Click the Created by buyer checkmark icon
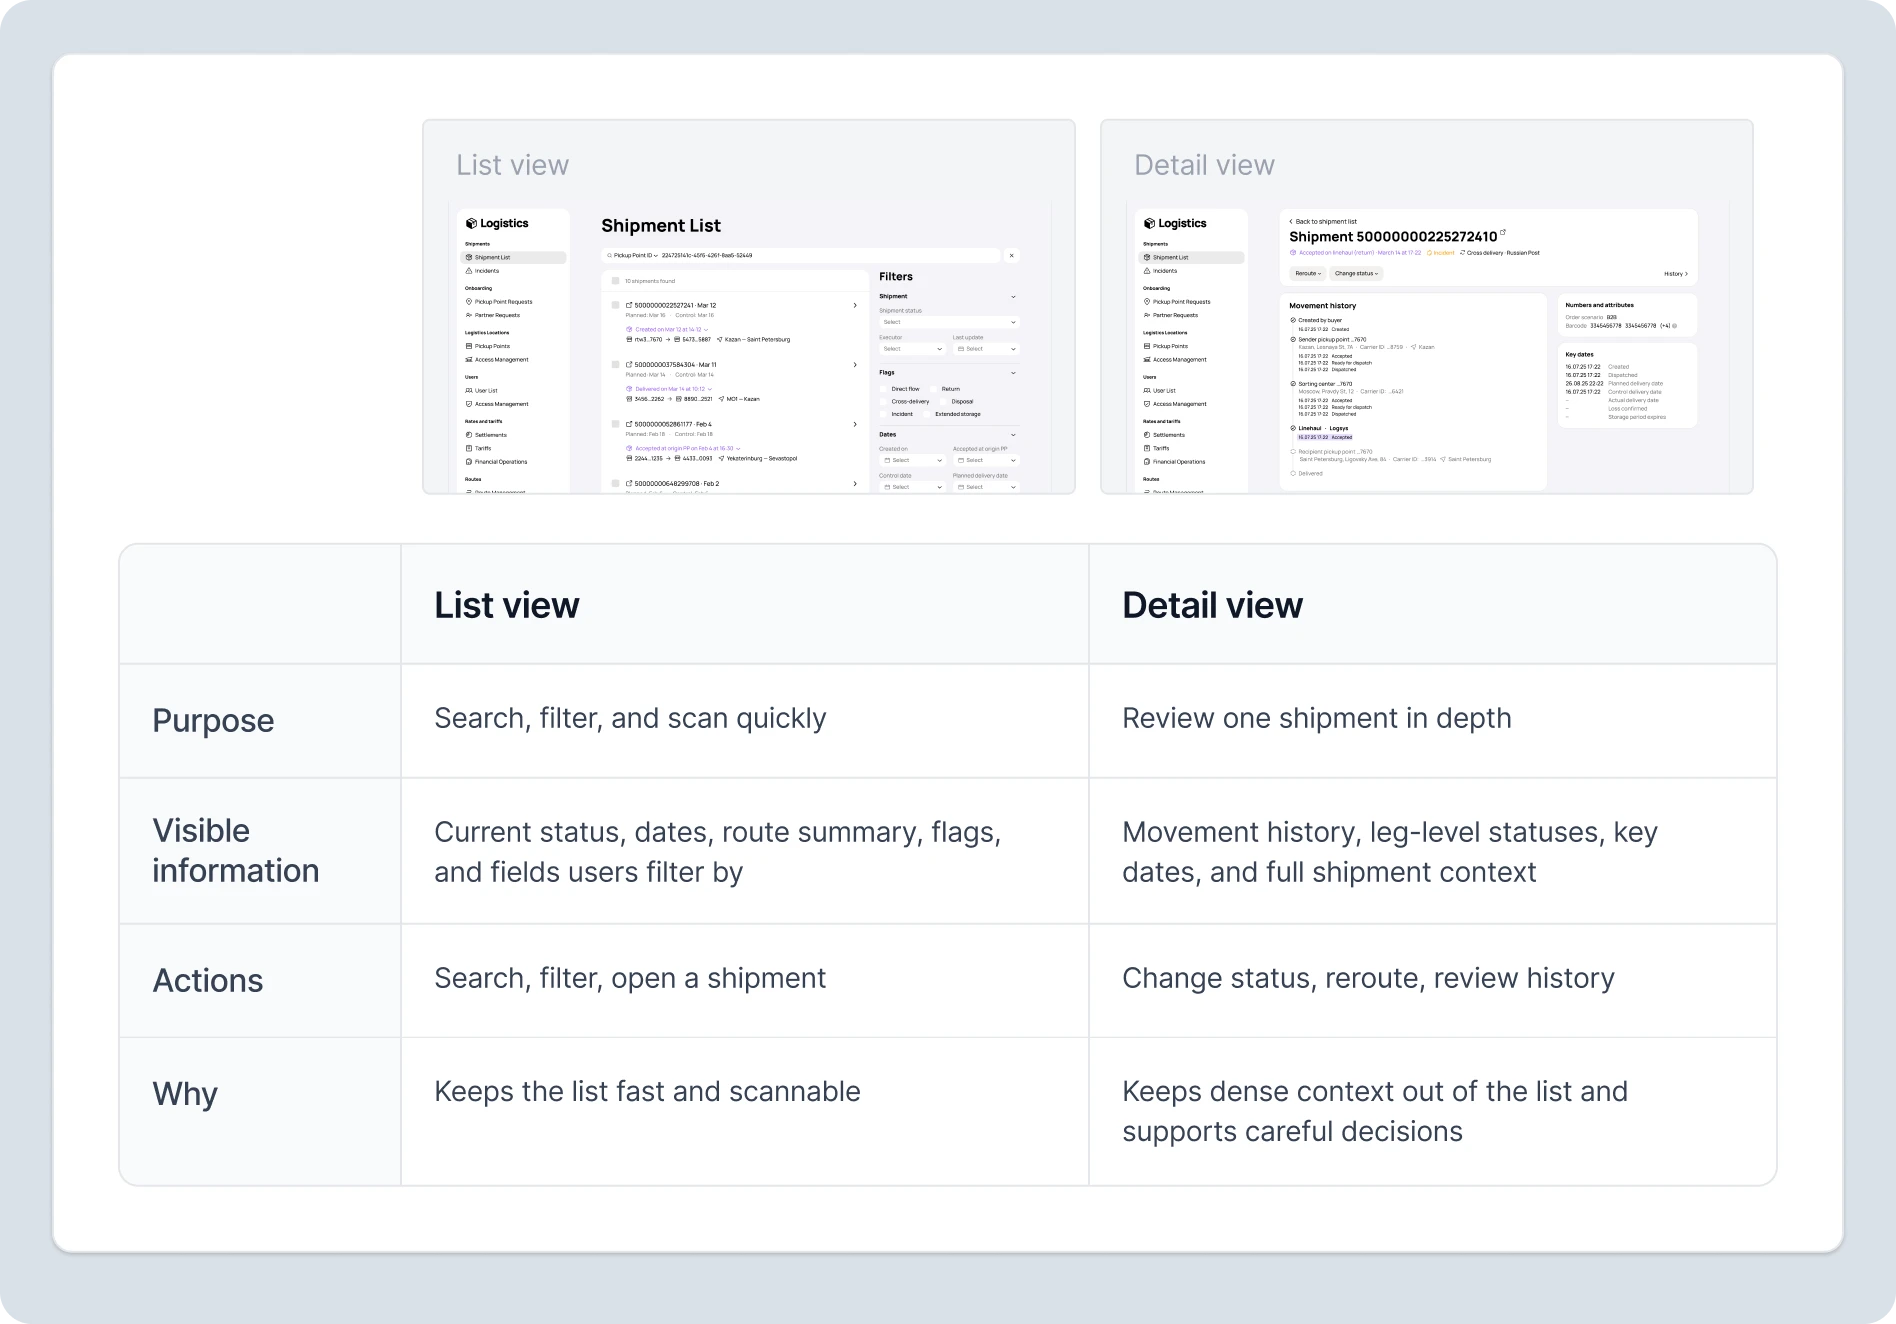1896x1324 pixels. pos(1293,320)
